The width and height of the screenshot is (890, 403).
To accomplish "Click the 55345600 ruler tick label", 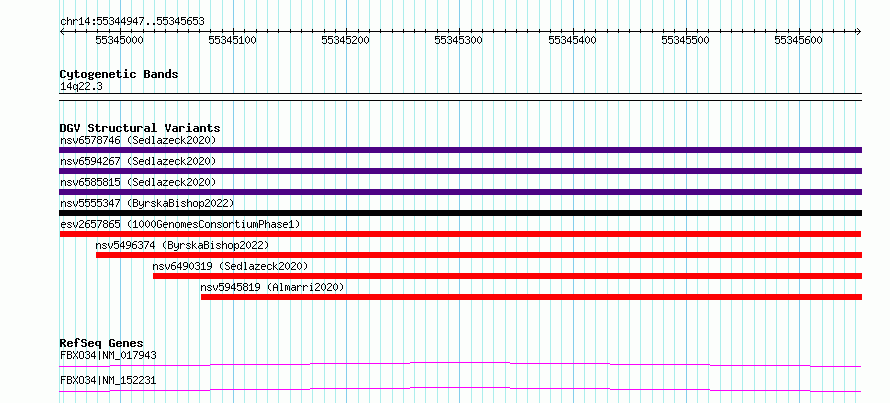I will 799,40.
